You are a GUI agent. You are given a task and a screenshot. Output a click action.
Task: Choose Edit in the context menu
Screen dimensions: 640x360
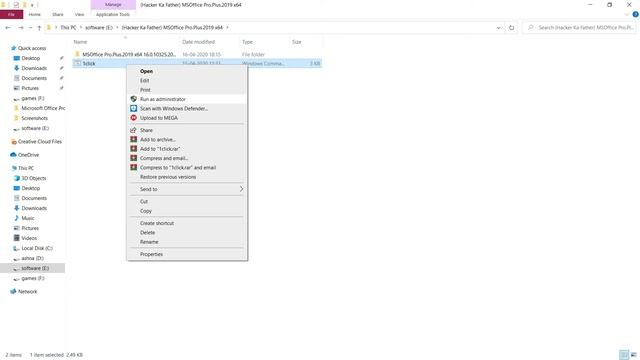pyautogui.click(x=187, y=80)
